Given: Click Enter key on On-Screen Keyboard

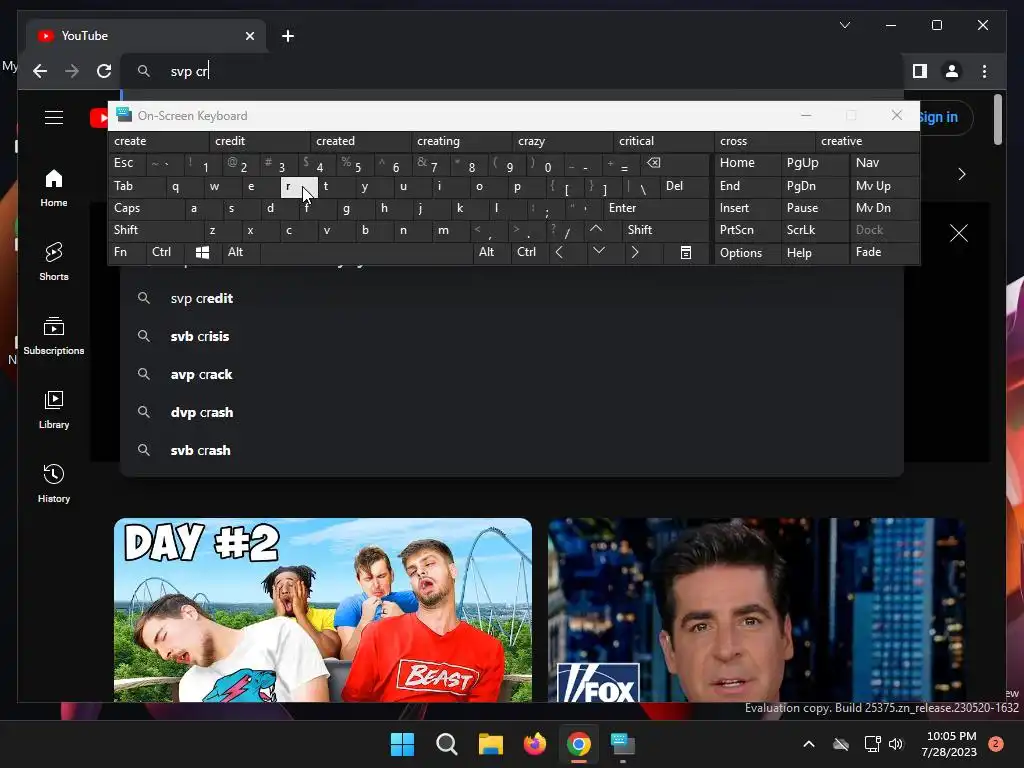Looking at the screenshot, I should pyautogui.click(x=656, y=208).
